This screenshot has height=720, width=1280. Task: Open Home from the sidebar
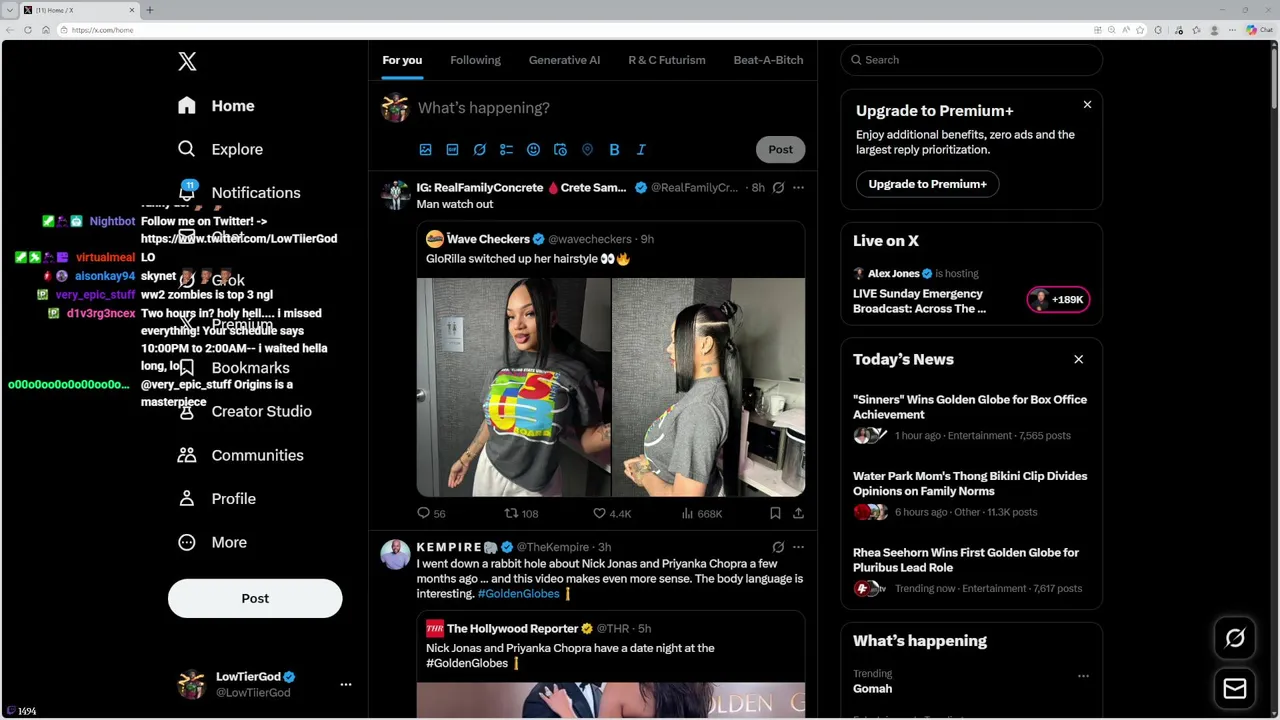pos(216,106)
